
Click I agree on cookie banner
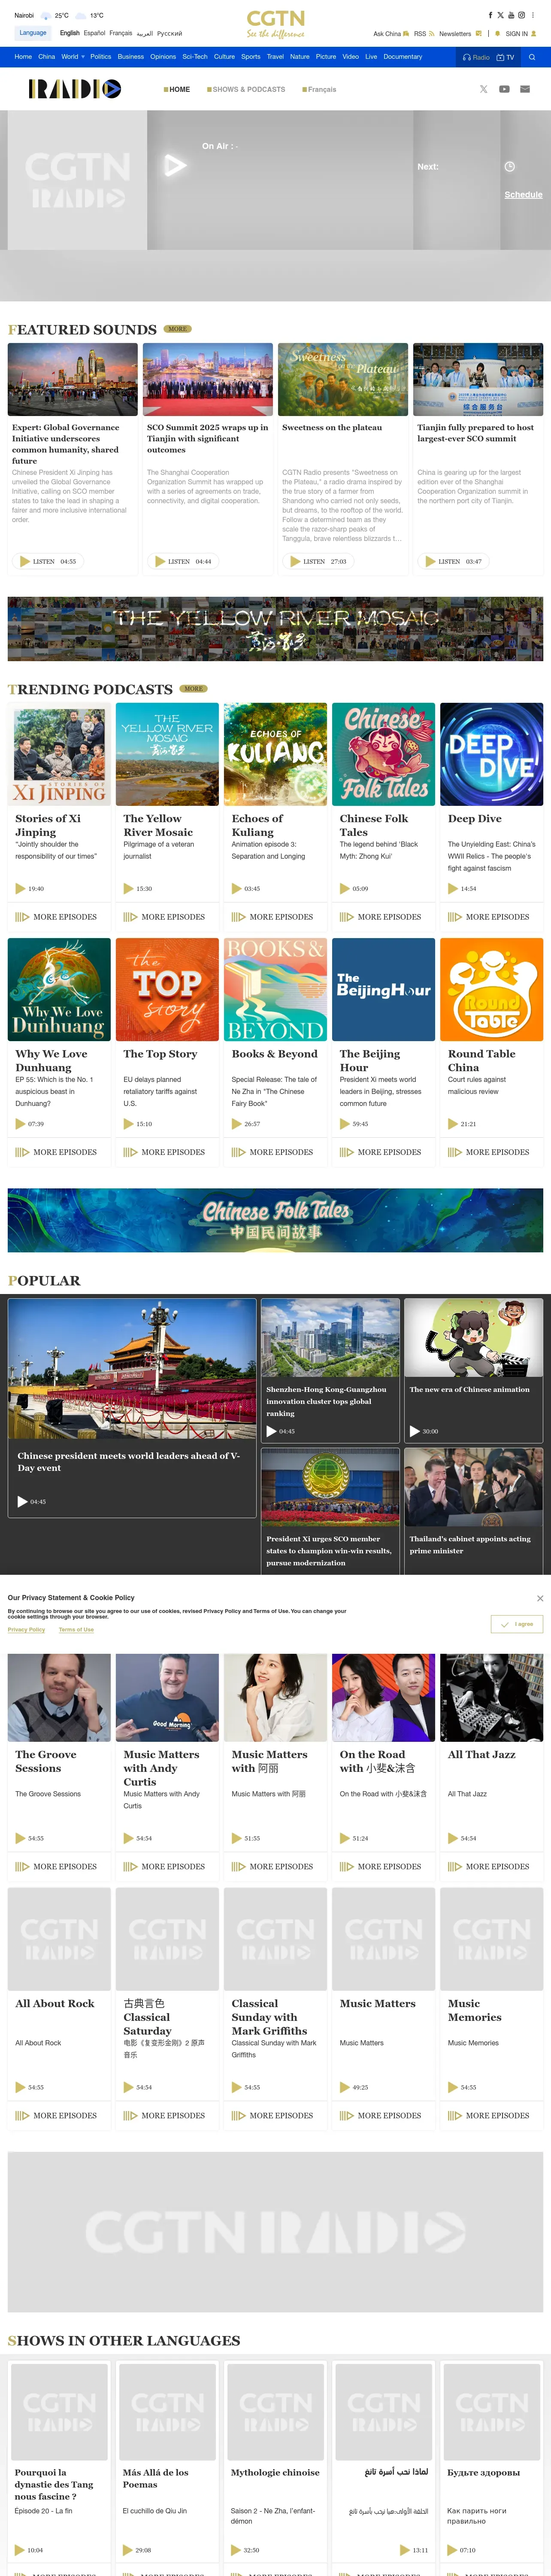tap(517, 1624)
